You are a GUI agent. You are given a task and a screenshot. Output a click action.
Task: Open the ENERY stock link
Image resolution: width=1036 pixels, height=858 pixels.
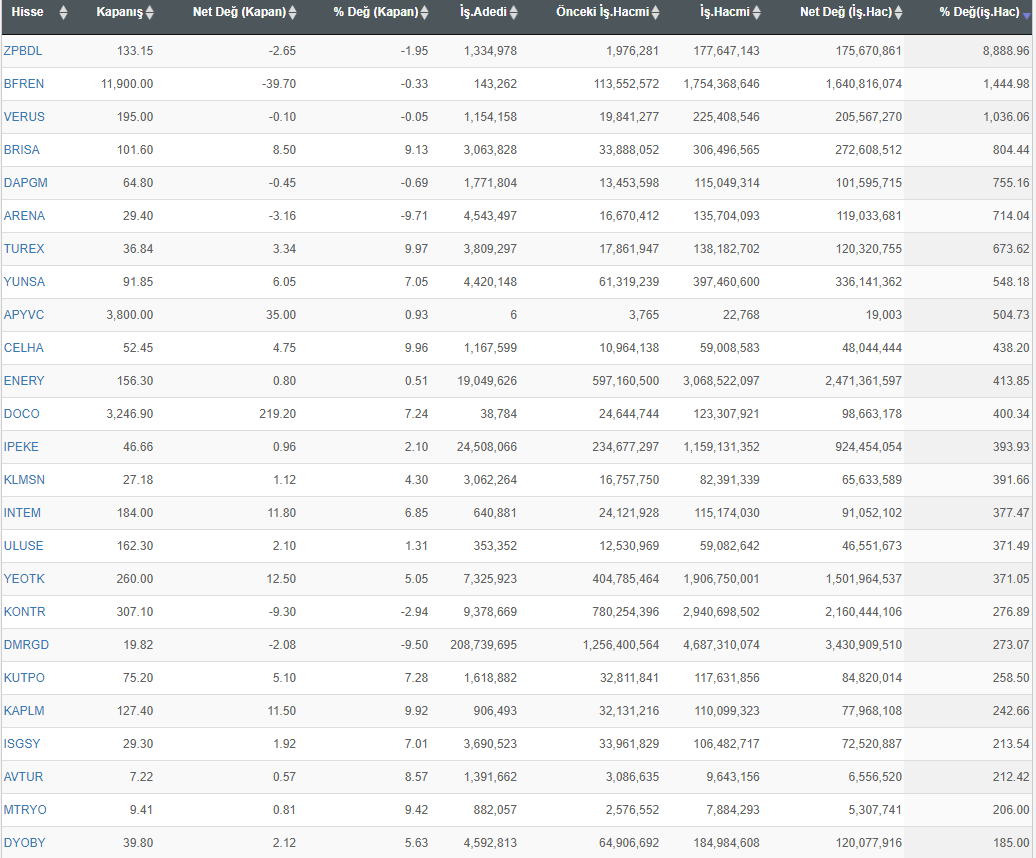pyautogui.click(x=24, y=381)
